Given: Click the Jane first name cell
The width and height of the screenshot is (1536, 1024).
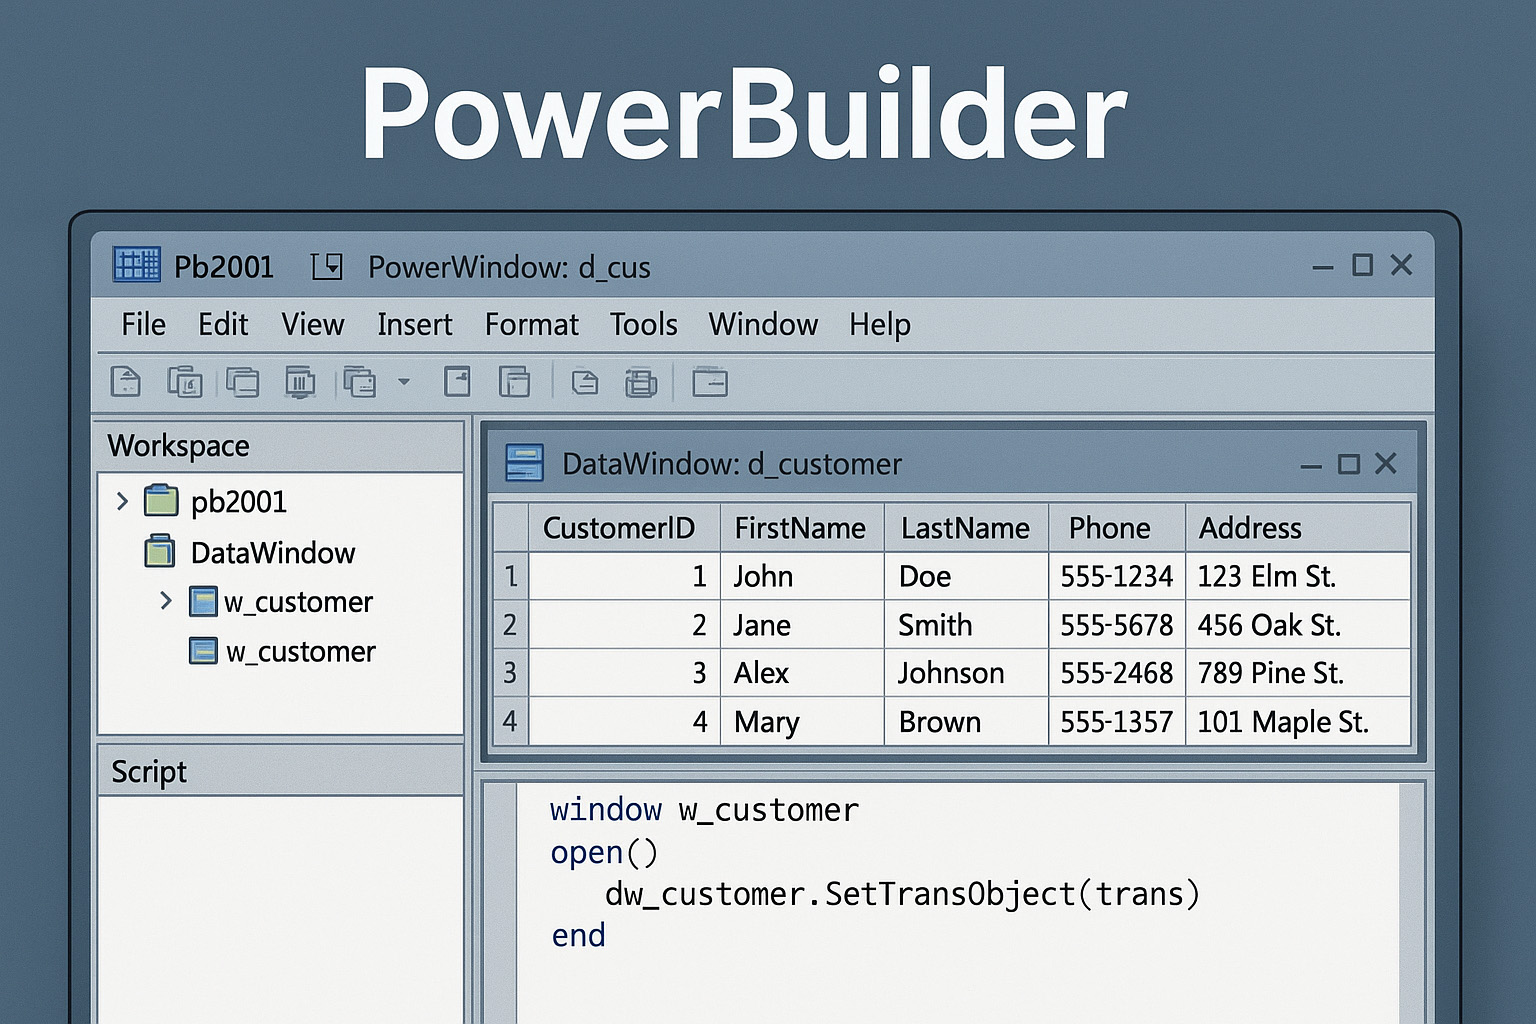Looking at the screenshot, I should [802, 624].
